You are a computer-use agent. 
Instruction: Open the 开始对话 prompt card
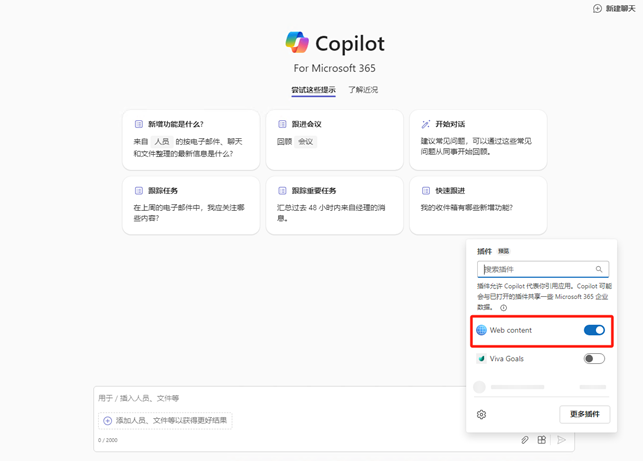pyautogui.click(x=478, y=140)
